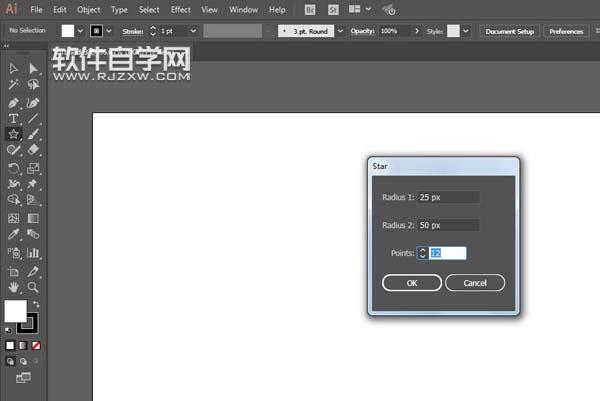Confirm the Star dialog with OK
Viewport: 600px width, 401px height.
(412, 283)
